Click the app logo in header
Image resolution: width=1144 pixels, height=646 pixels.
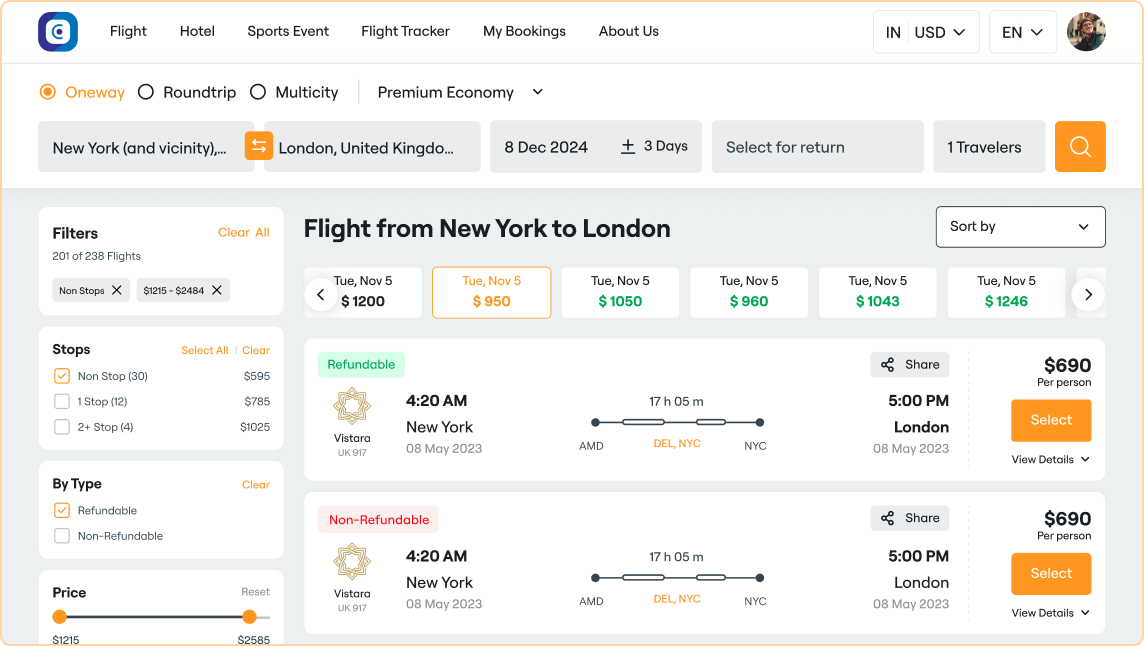pos(58,32)
